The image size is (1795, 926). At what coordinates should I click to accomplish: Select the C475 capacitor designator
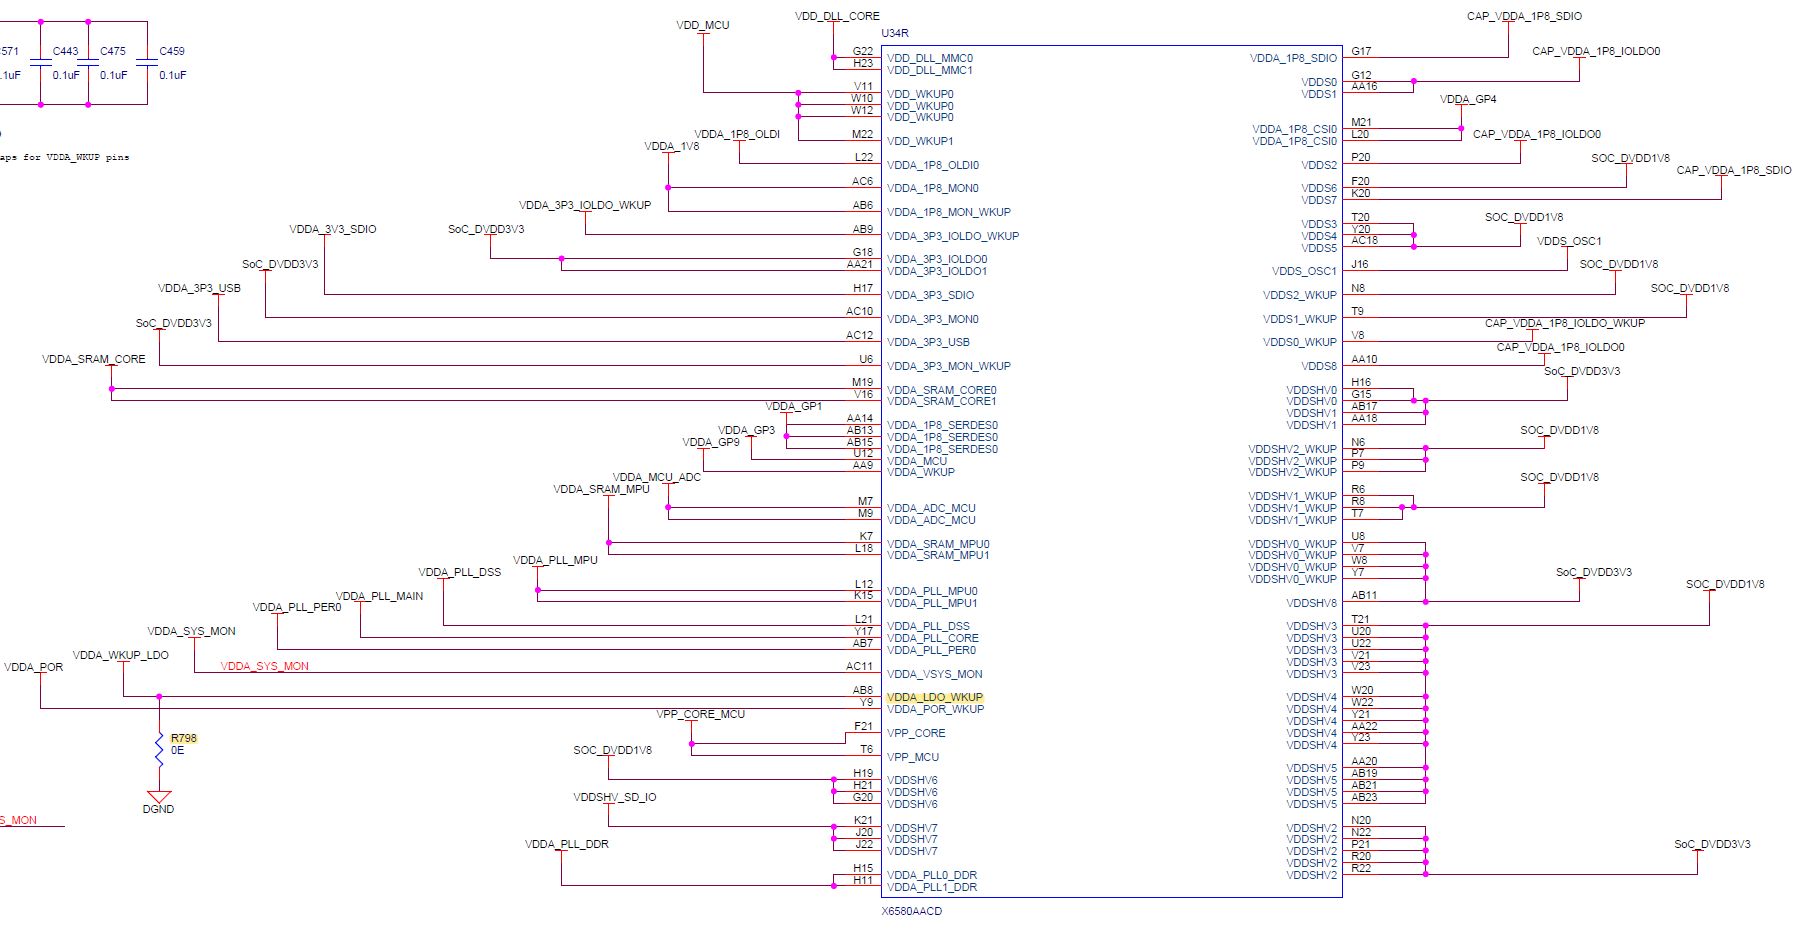point(113,51)
